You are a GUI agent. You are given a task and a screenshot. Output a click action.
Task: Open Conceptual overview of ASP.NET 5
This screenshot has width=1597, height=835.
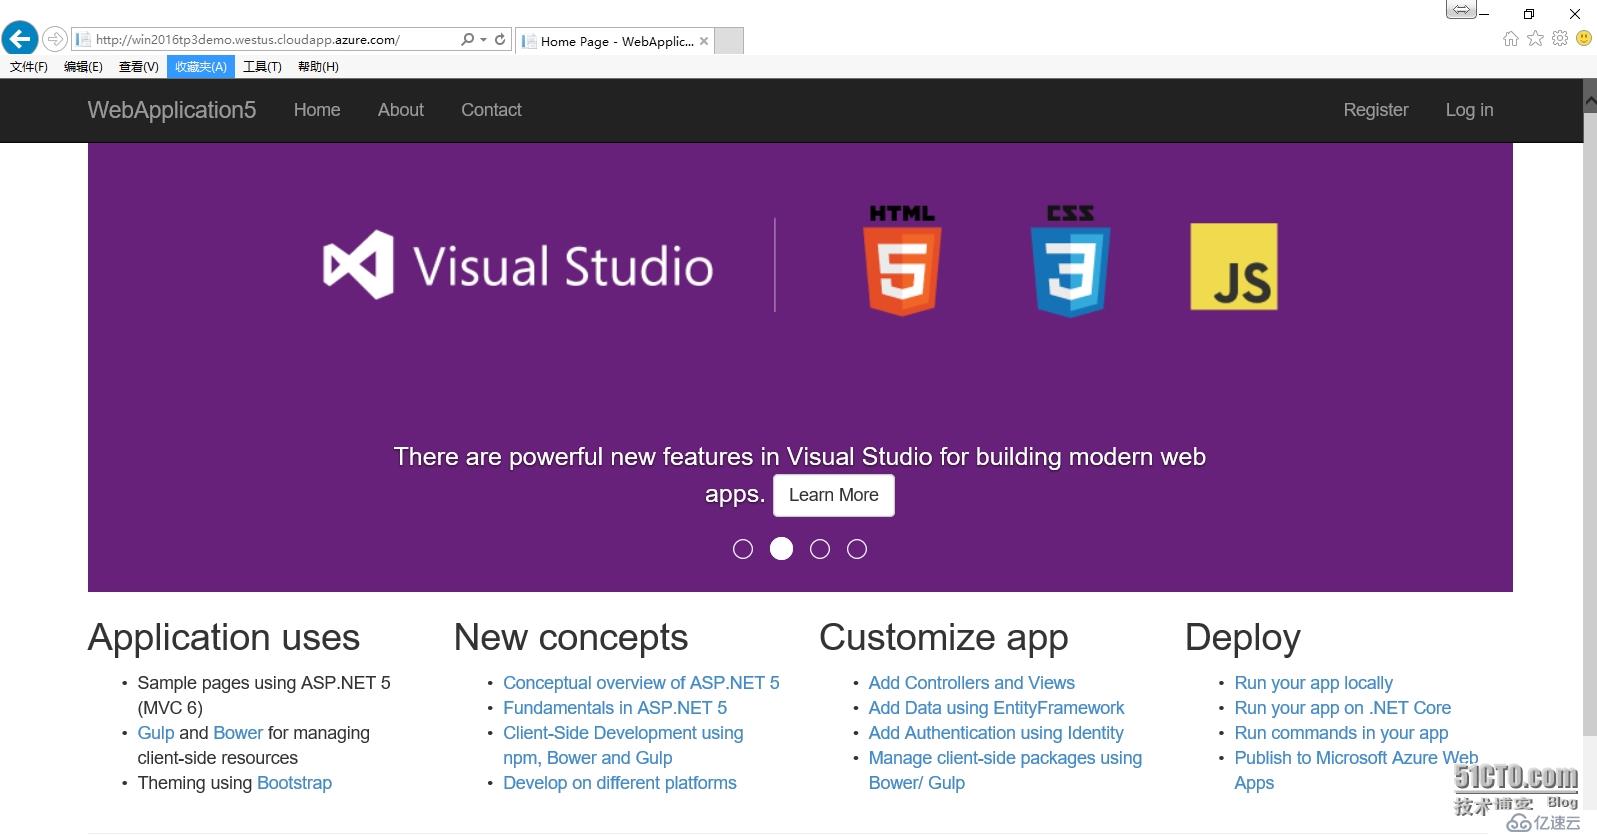[641, 683]
